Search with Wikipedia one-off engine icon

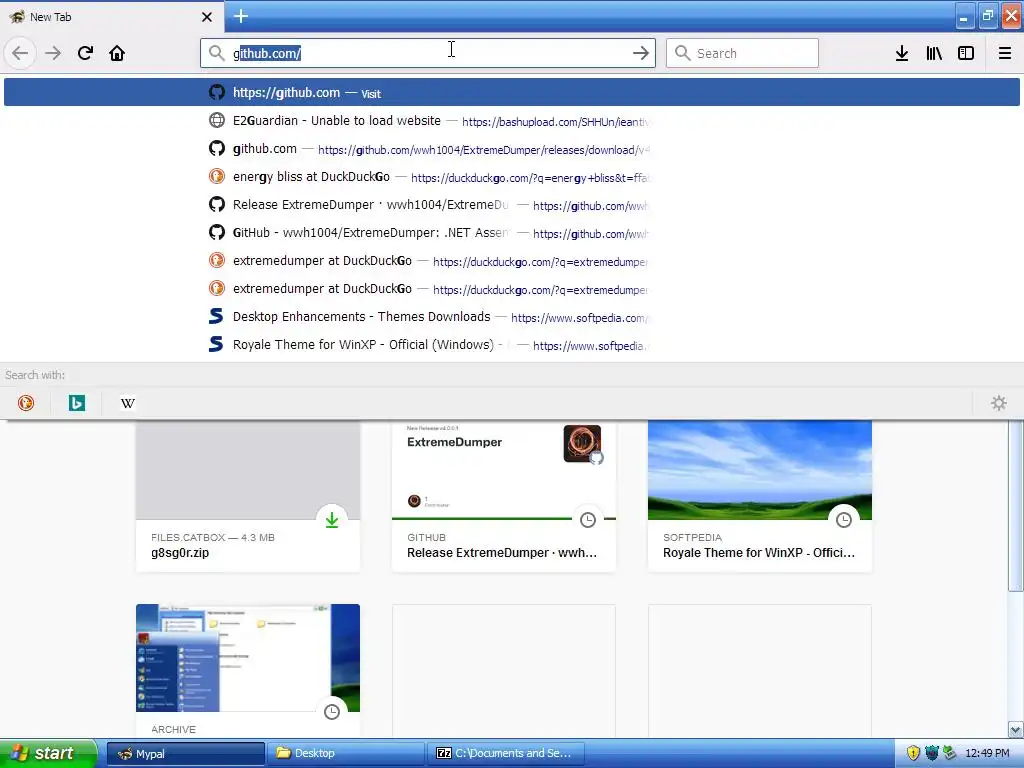128,403
